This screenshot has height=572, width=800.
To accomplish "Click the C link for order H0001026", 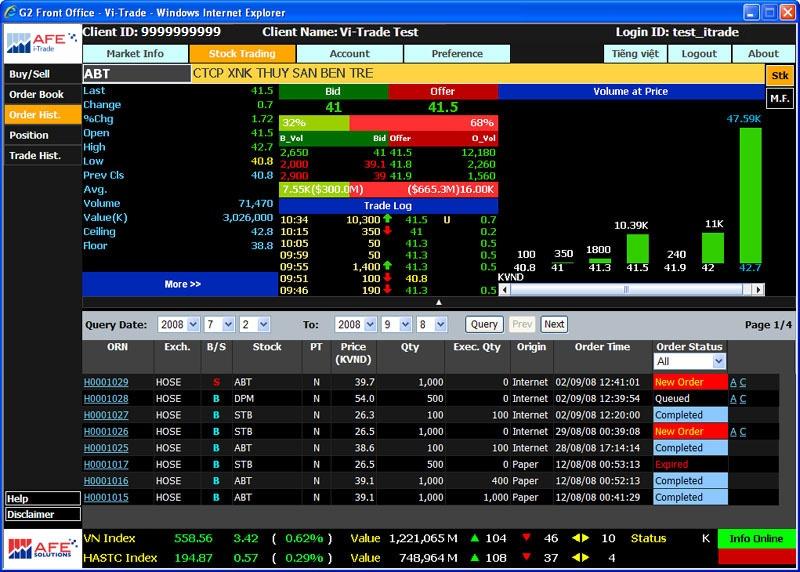I will 743,432.
